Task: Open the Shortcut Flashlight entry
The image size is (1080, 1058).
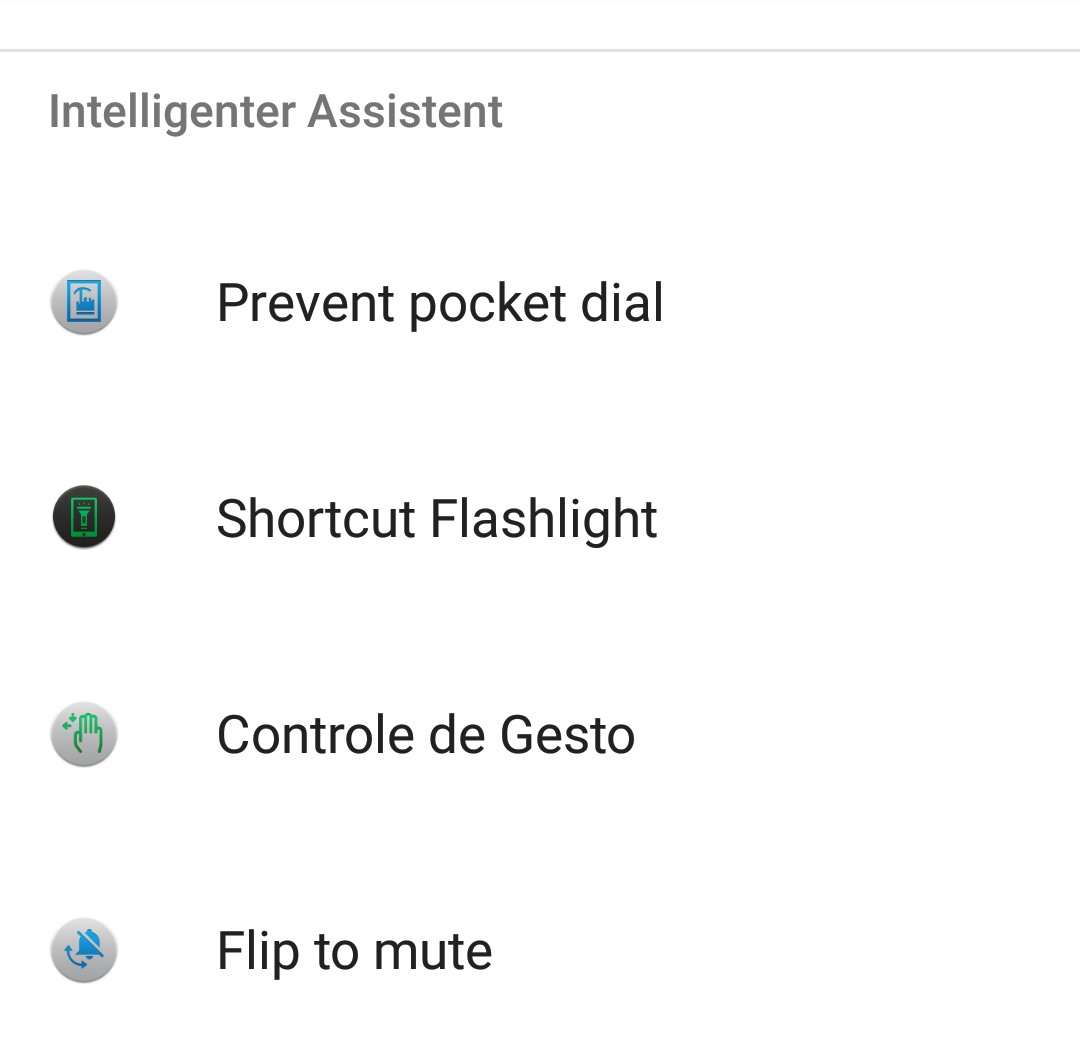Action: coord(540,518)
